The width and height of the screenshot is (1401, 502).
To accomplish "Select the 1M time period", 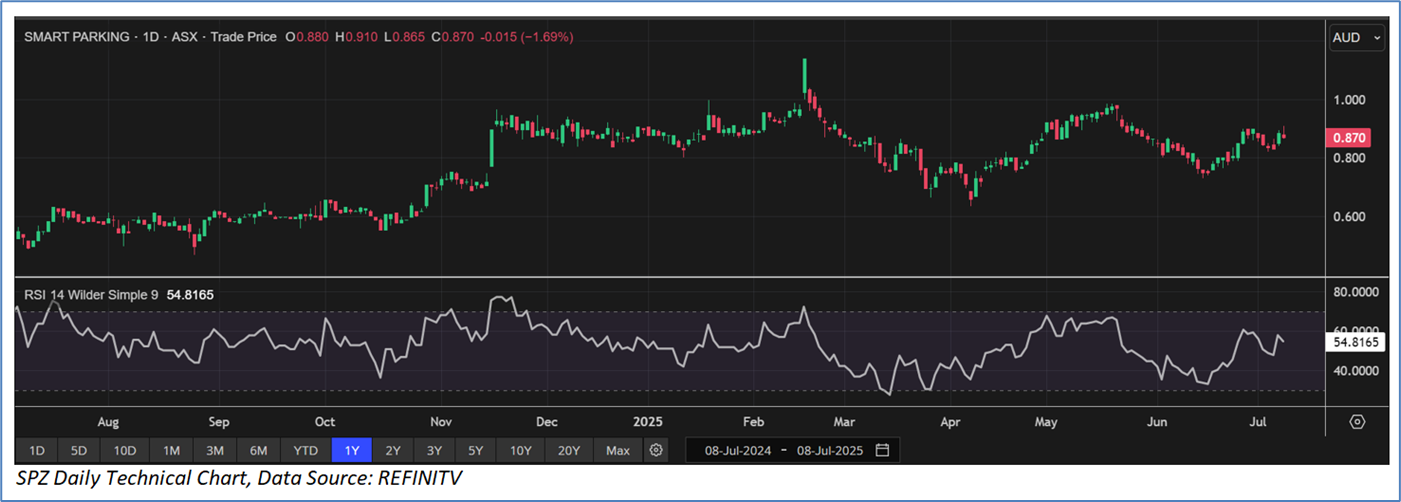I will point(171,450).
